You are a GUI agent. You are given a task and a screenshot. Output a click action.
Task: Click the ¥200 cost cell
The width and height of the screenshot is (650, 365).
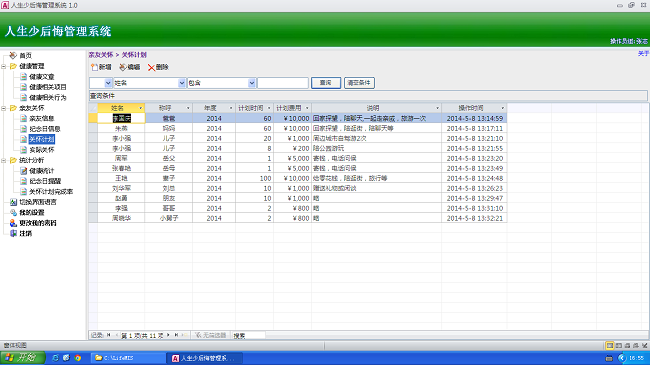tap(293, 148)
